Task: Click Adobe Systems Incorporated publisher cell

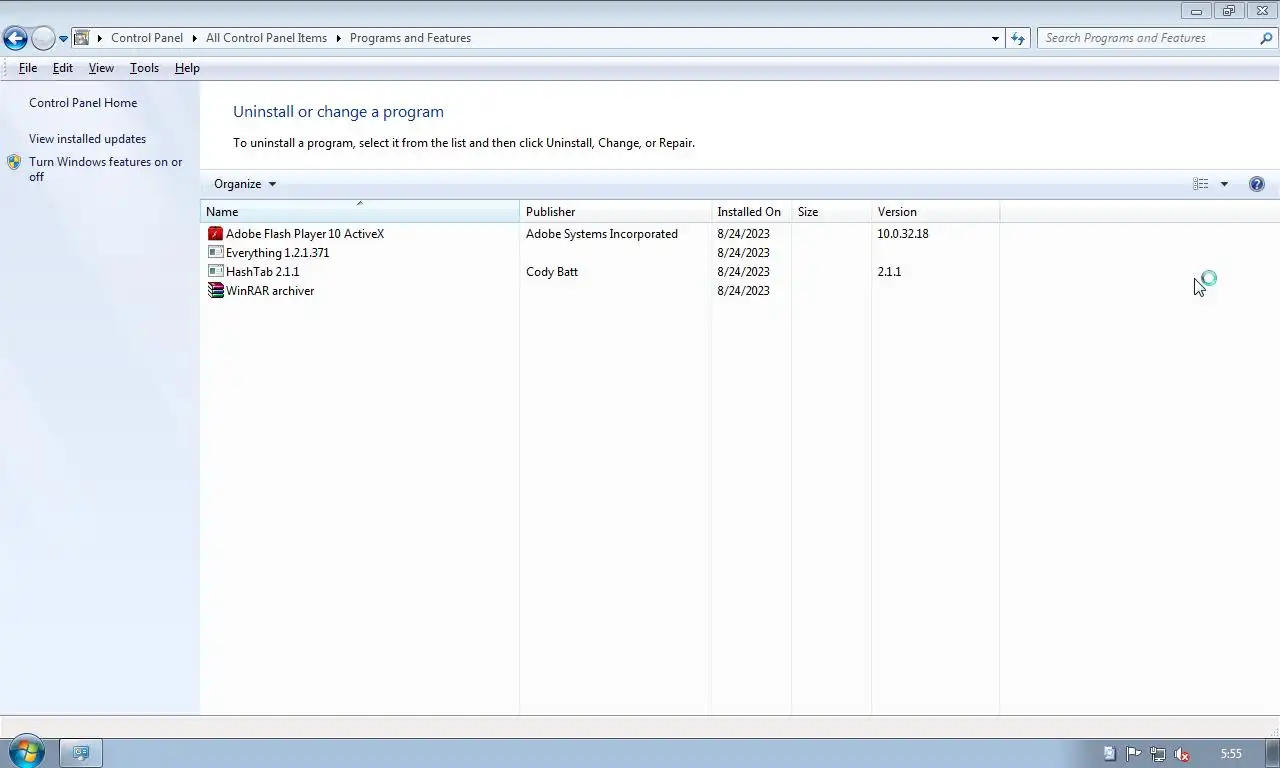Action: click(602, 234)
